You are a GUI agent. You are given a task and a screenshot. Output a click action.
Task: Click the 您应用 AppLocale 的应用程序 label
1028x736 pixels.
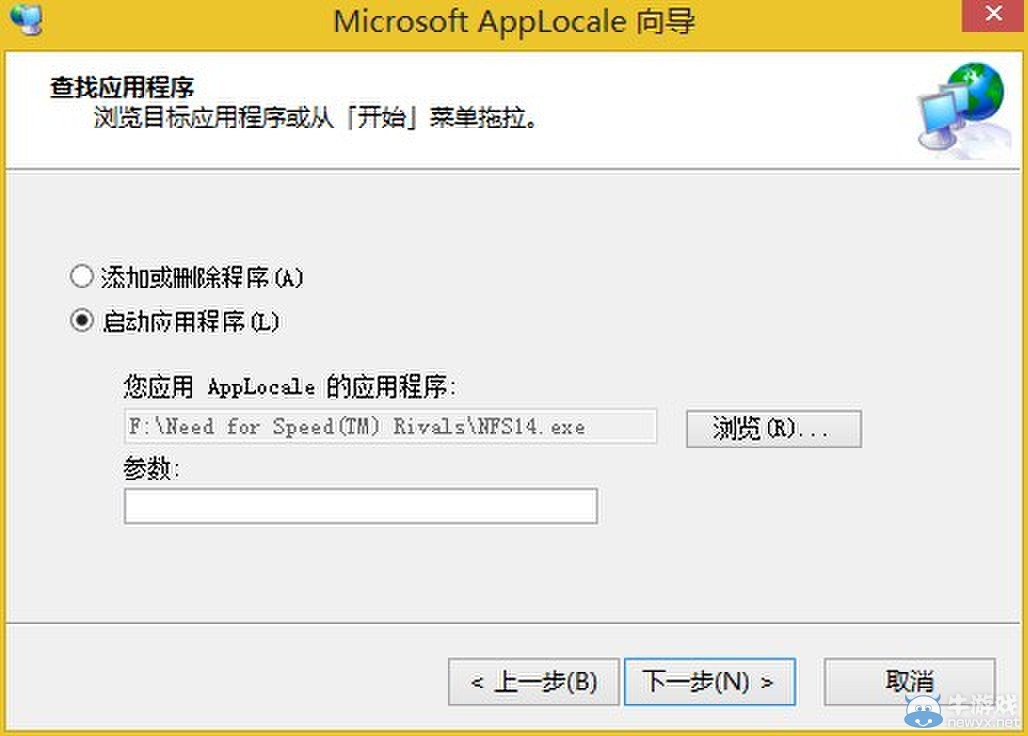coord(290,386)
